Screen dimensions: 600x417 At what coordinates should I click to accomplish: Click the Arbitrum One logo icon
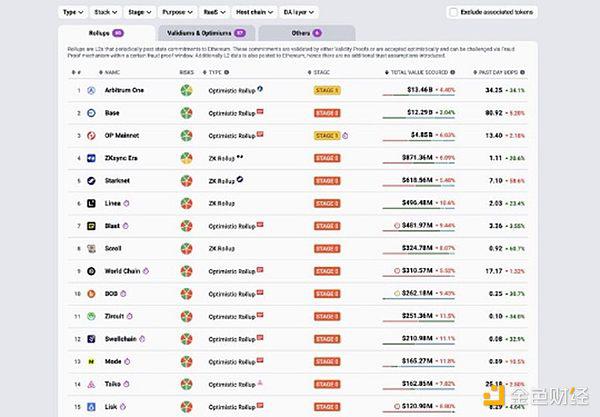(91, 91)
